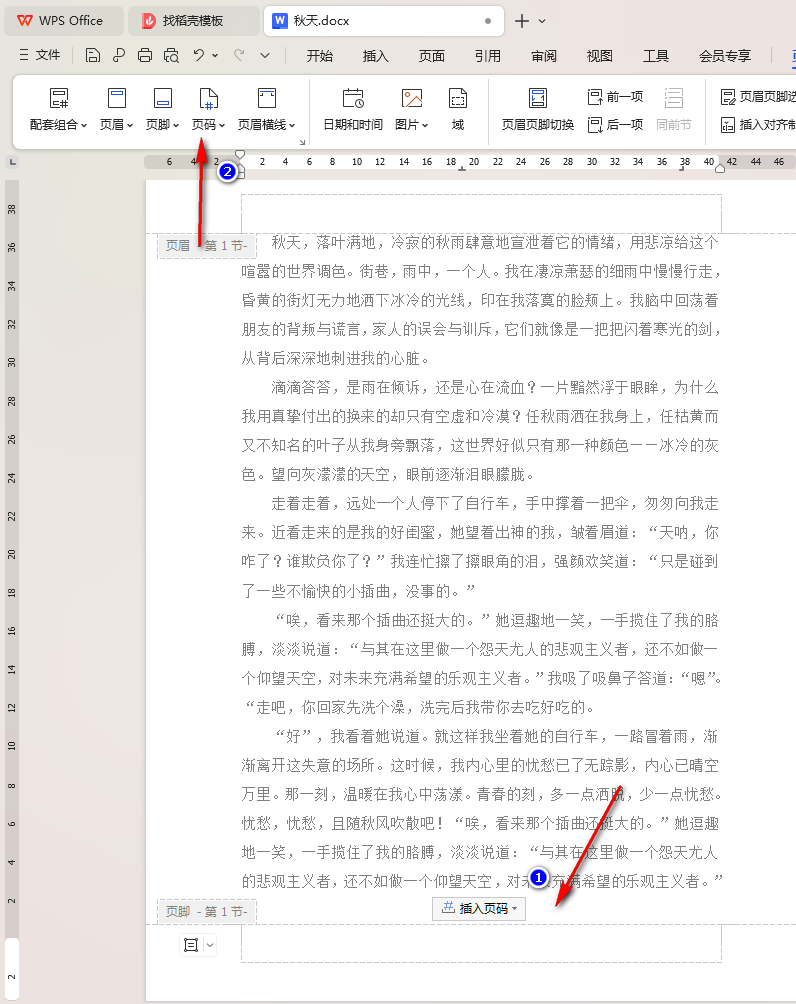Open the 页眉 header tool
Screen dimensions: 796x1004
coord(117,109)
